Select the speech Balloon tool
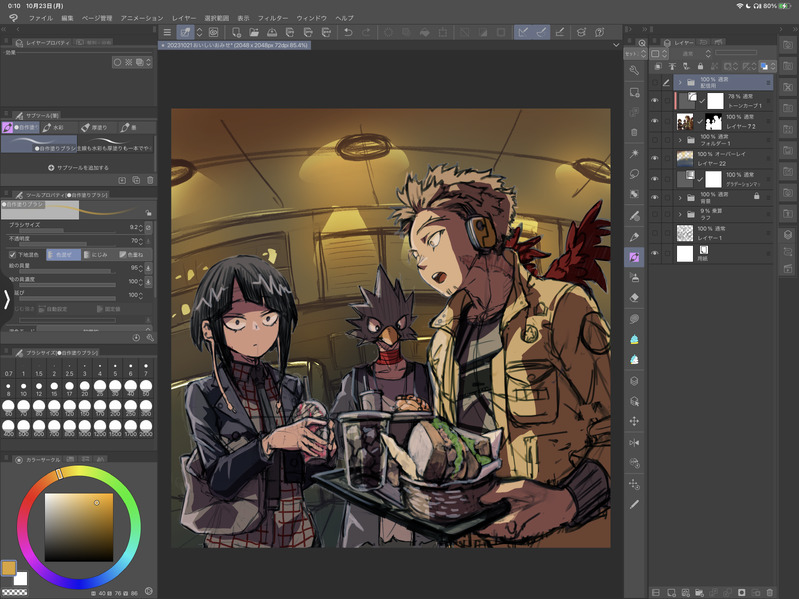Viewport: 799px width, 599px height. [634, 319]
